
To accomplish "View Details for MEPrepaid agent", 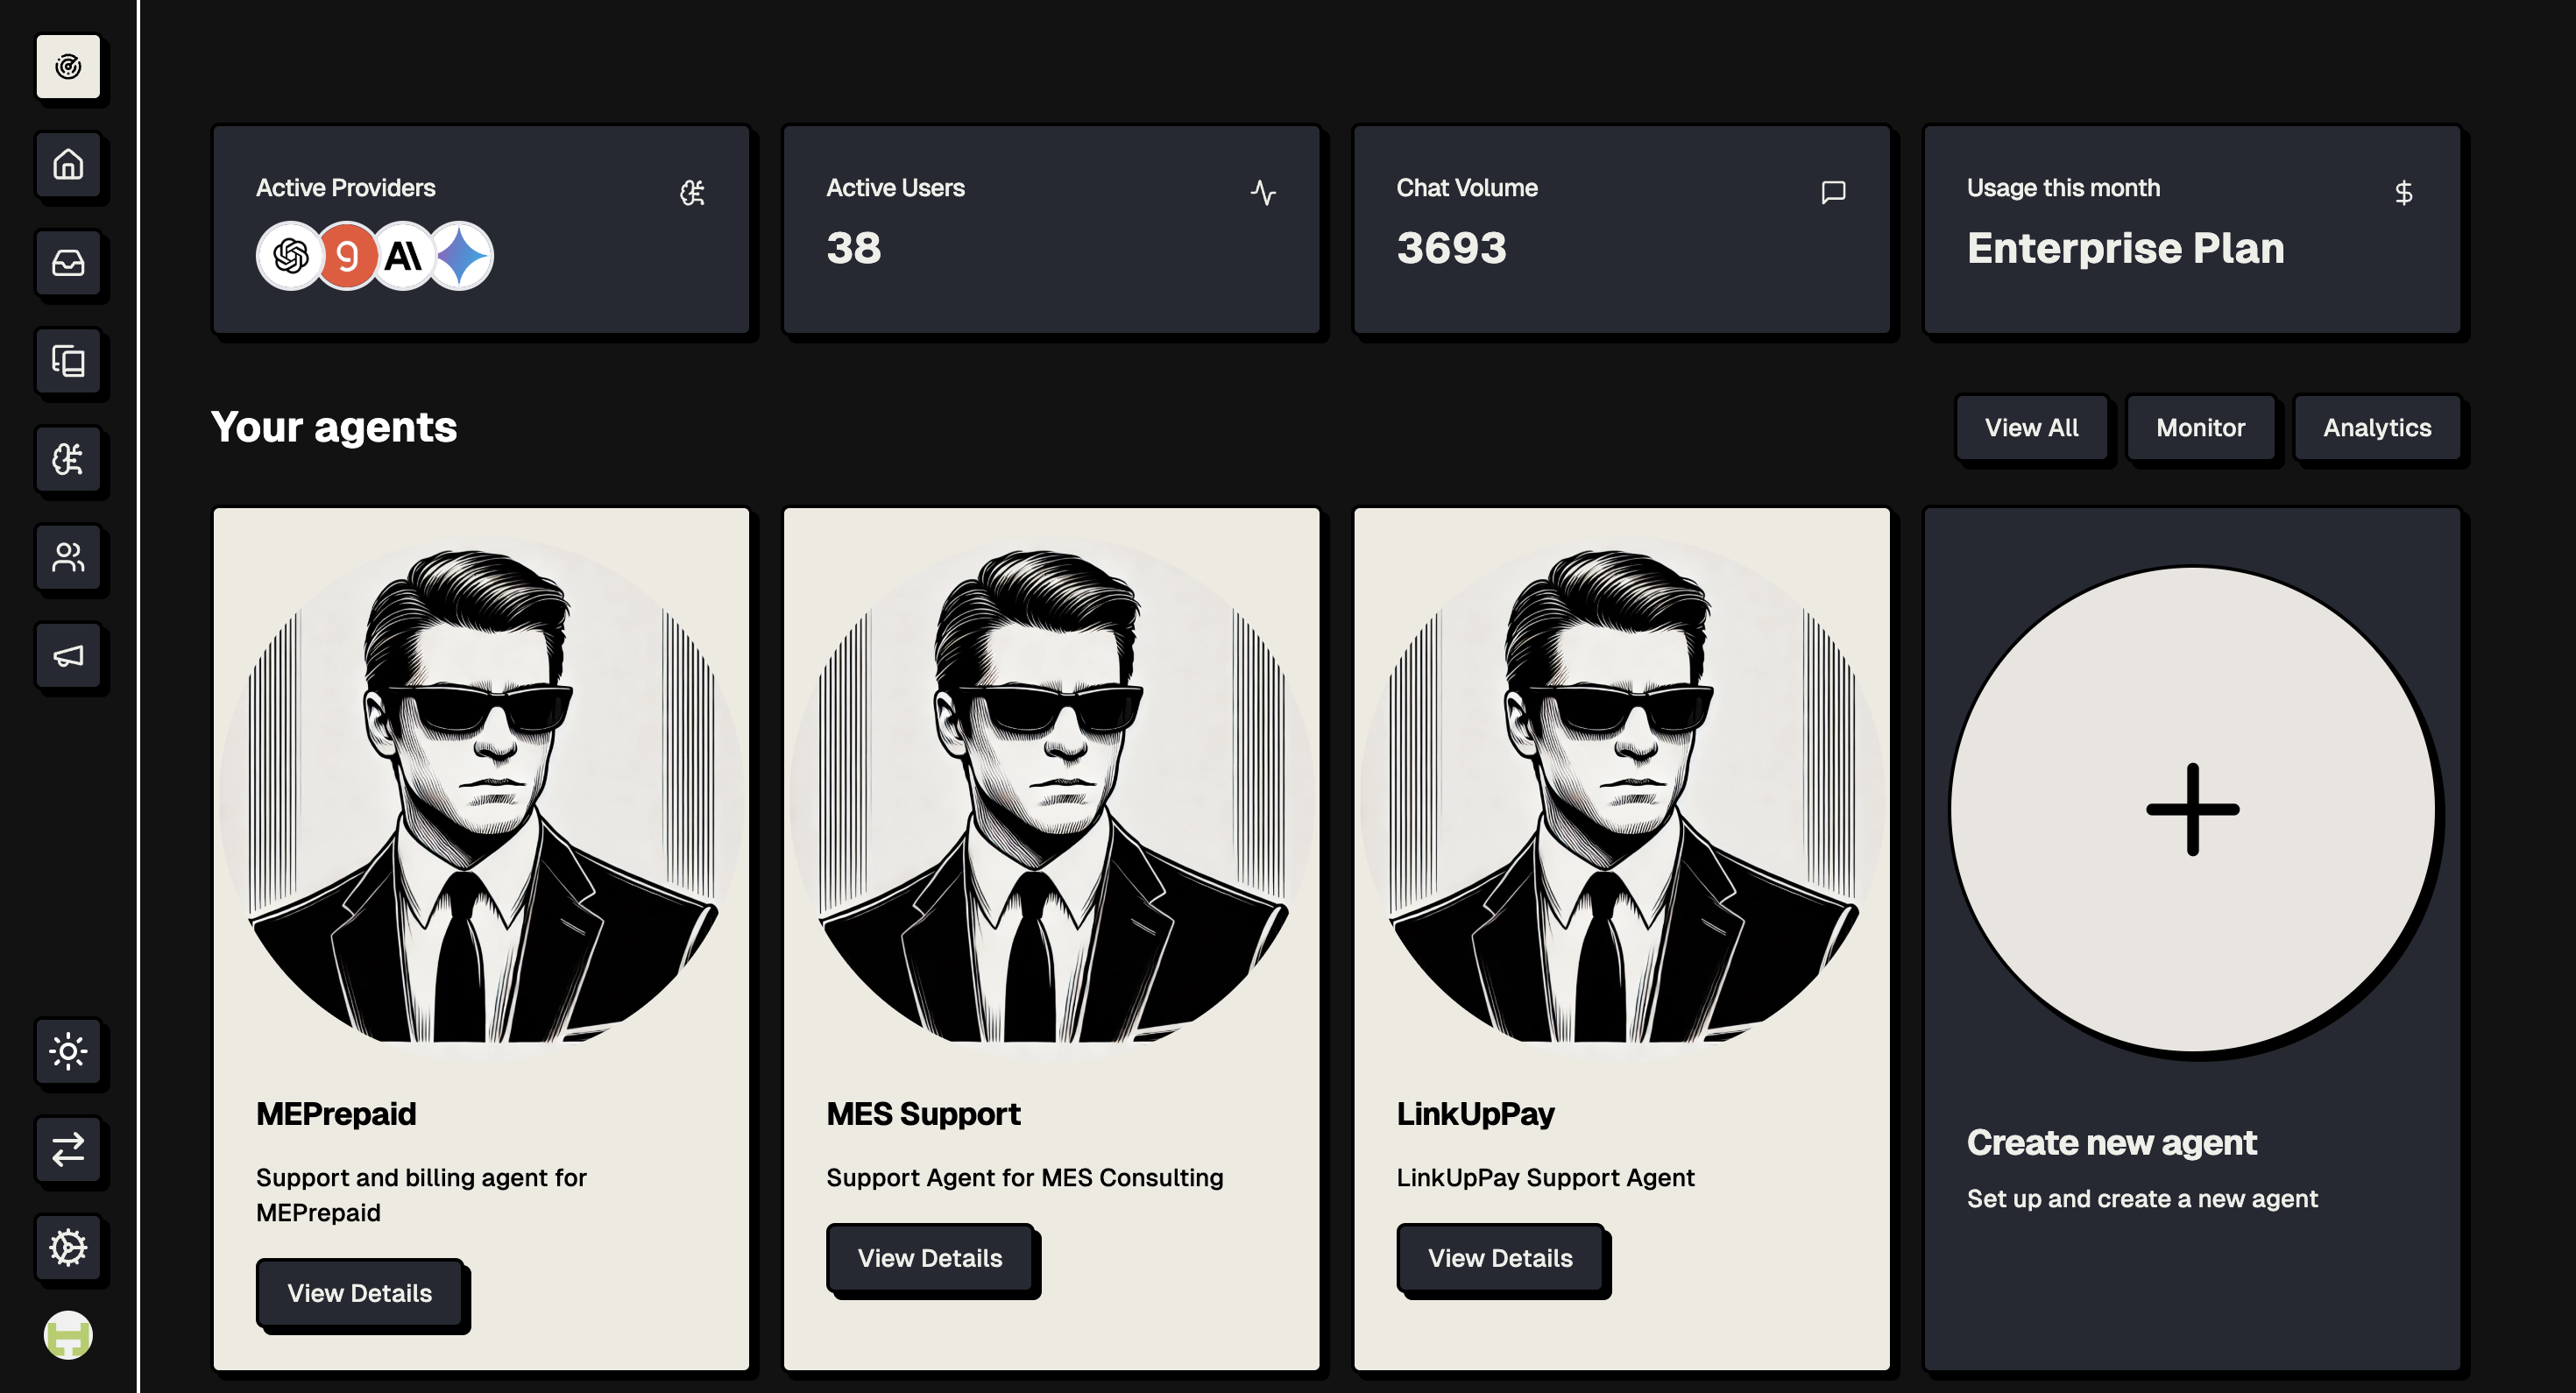I will click(x=360, y=1293).
